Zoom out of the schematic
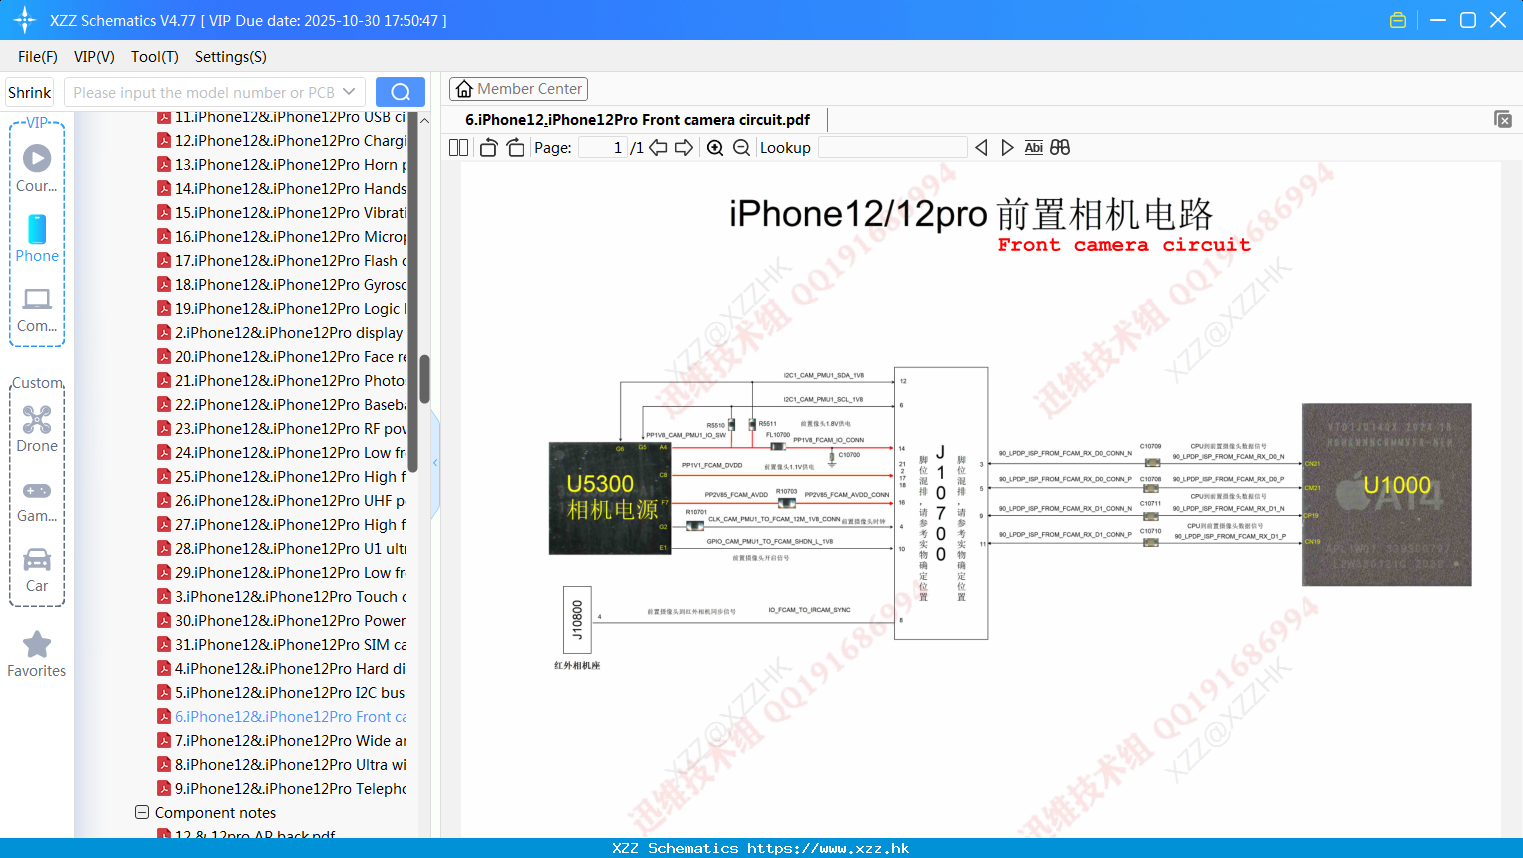This screenshot has height=858, width=1523. 741,147
